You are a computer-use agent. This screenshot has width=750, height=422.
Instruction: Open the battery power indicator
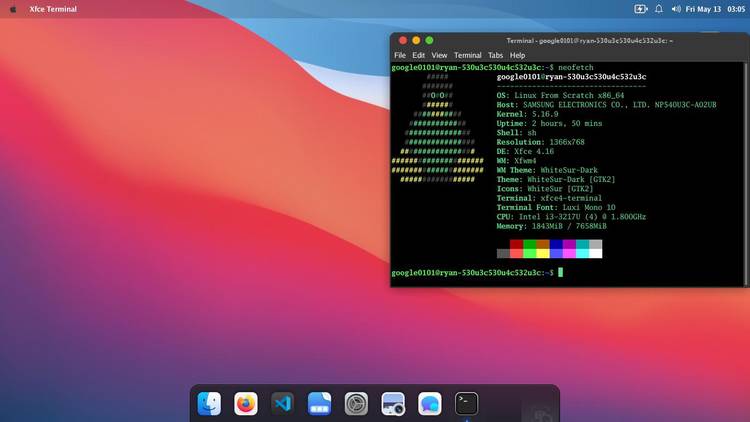pyautogui.click(x=640, y=9)
